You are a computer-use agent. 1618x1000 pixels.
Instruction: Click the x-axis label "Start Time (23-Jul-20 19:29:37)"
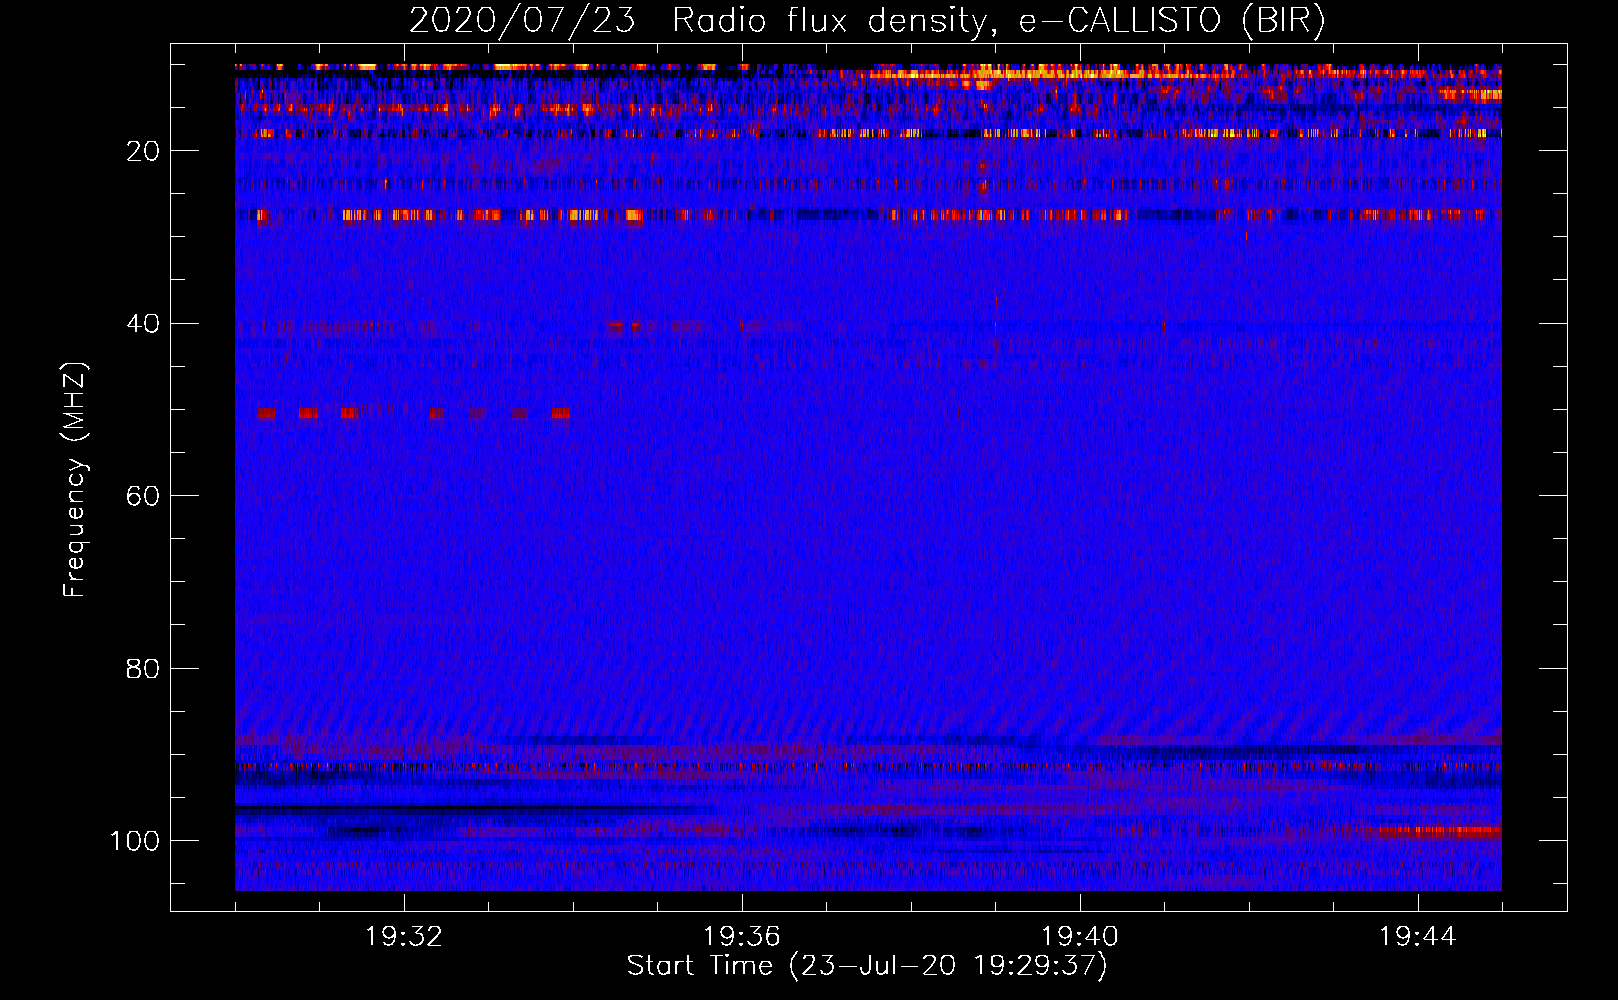point(867,966)
